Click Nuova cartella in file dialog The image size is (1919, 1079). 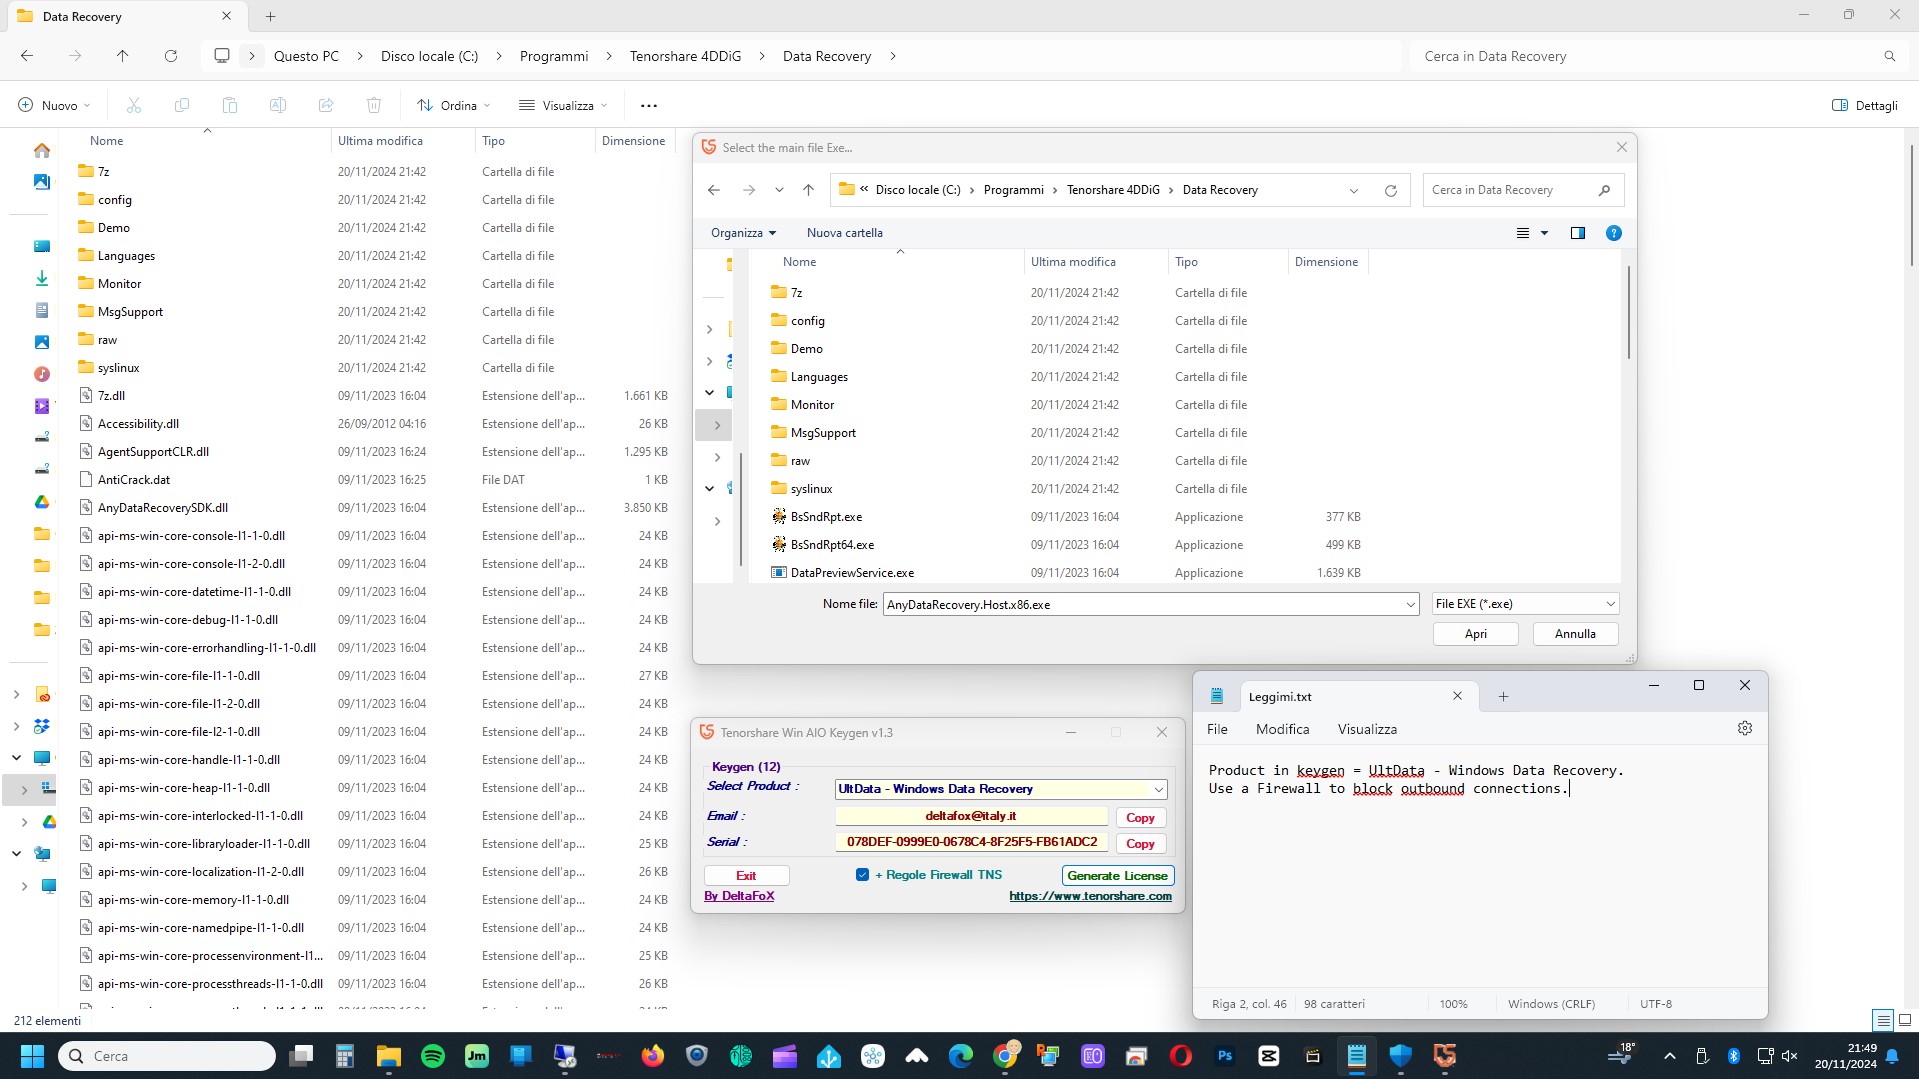(x=844, y=233)
